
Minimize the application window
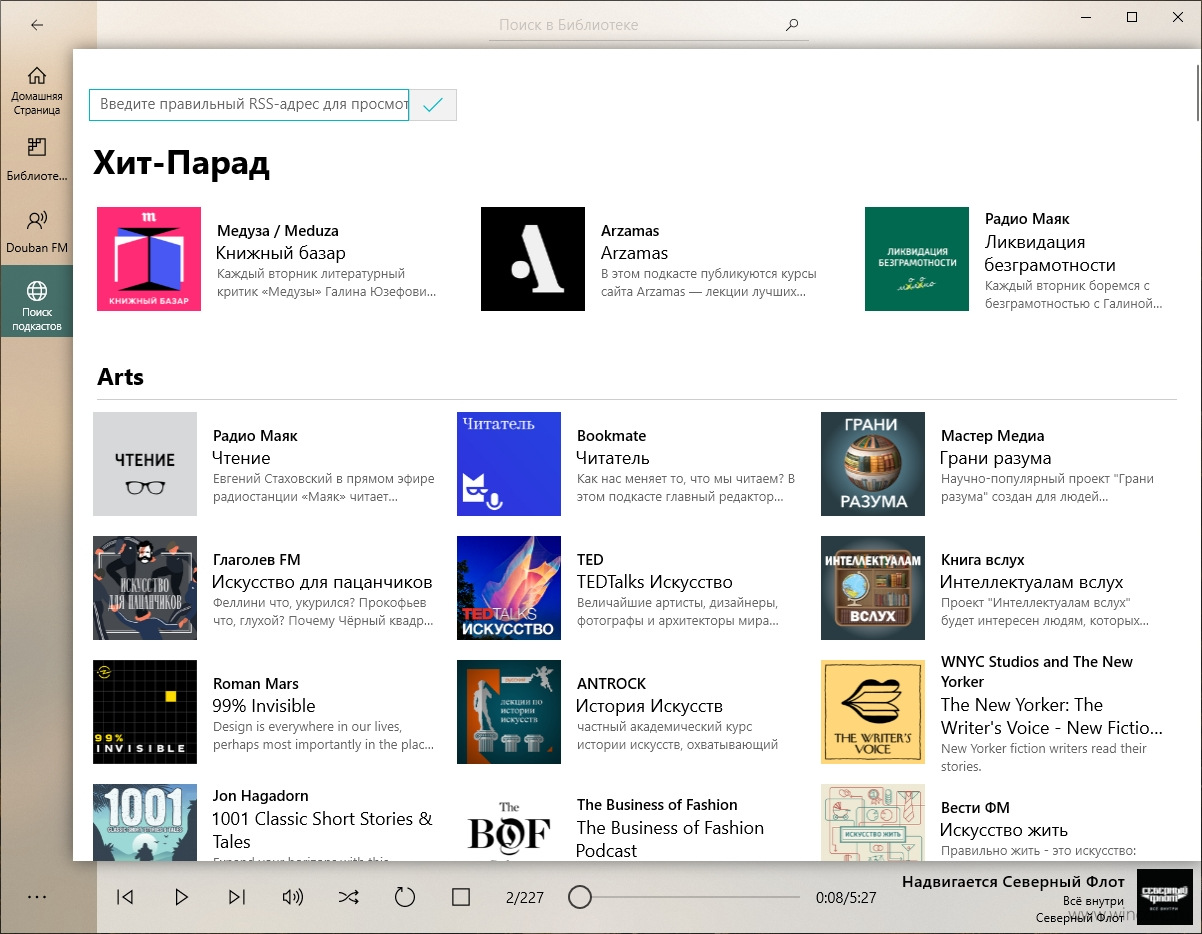pos(1086,16)
